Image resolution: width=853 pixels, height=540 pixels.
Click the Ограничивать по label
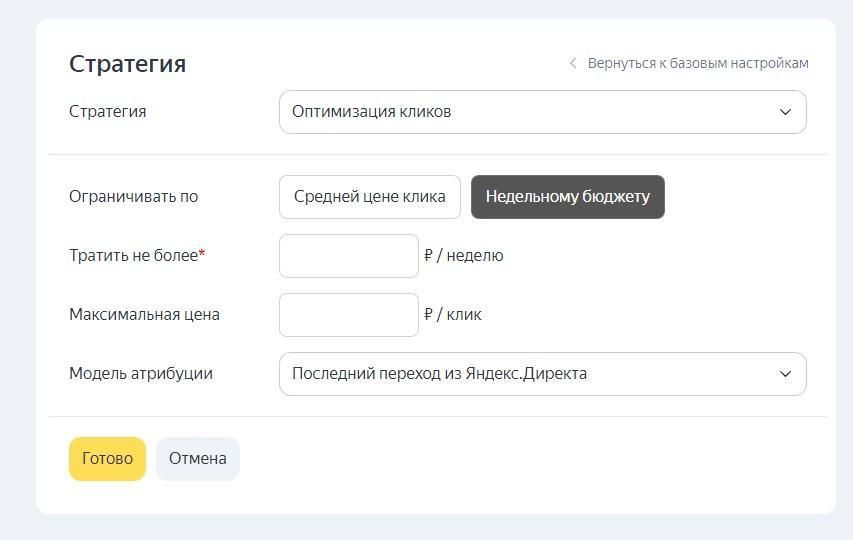click(x=133, y=196)
